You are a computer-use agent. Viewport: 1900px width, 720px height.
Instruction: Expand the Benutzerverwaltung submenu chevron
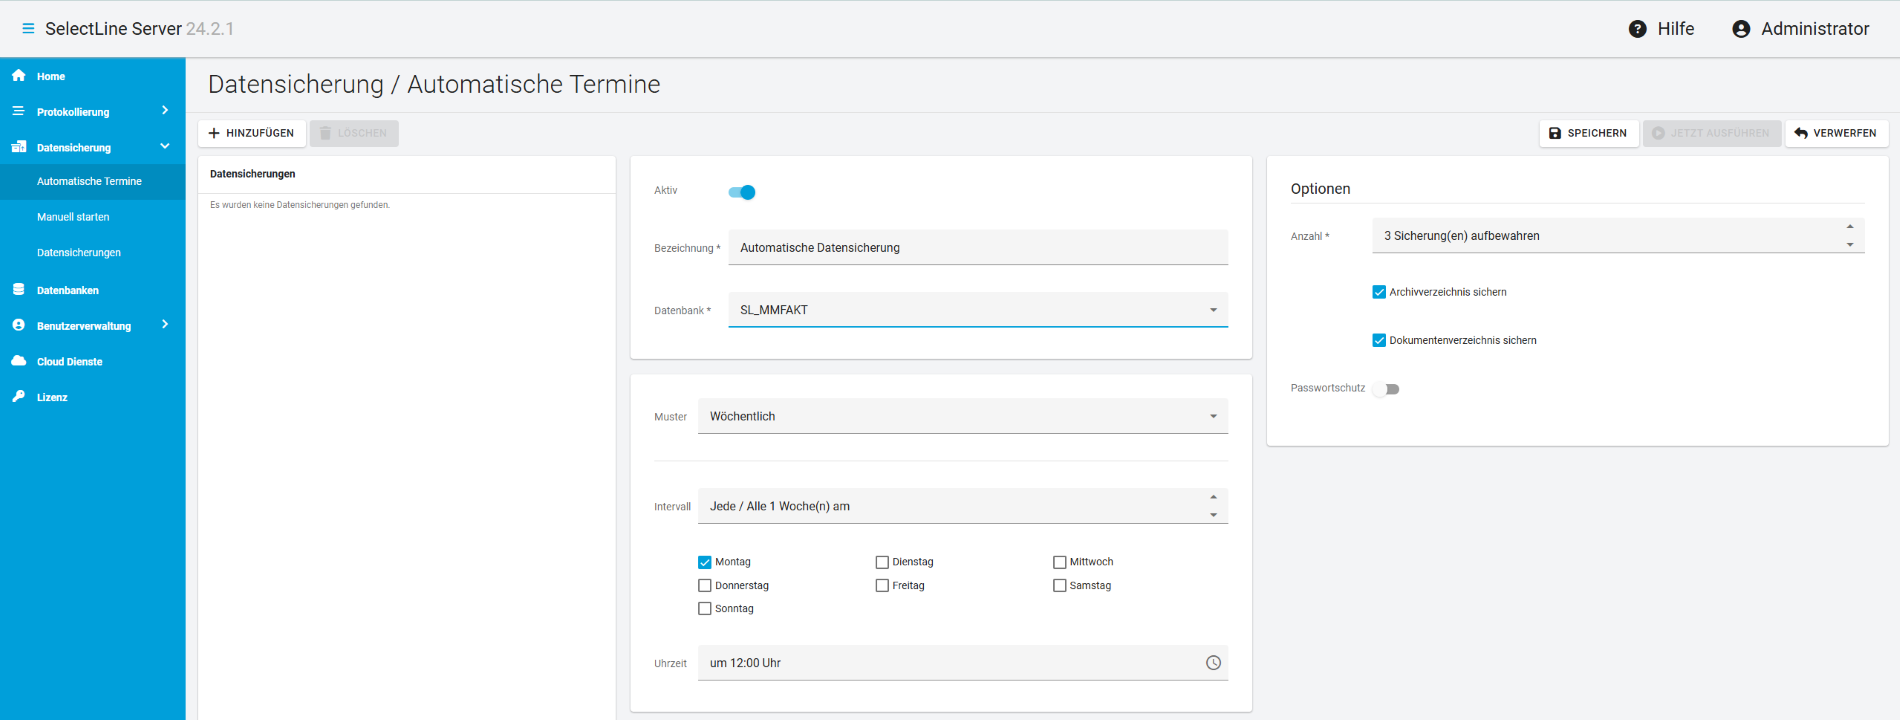point(165,325)
